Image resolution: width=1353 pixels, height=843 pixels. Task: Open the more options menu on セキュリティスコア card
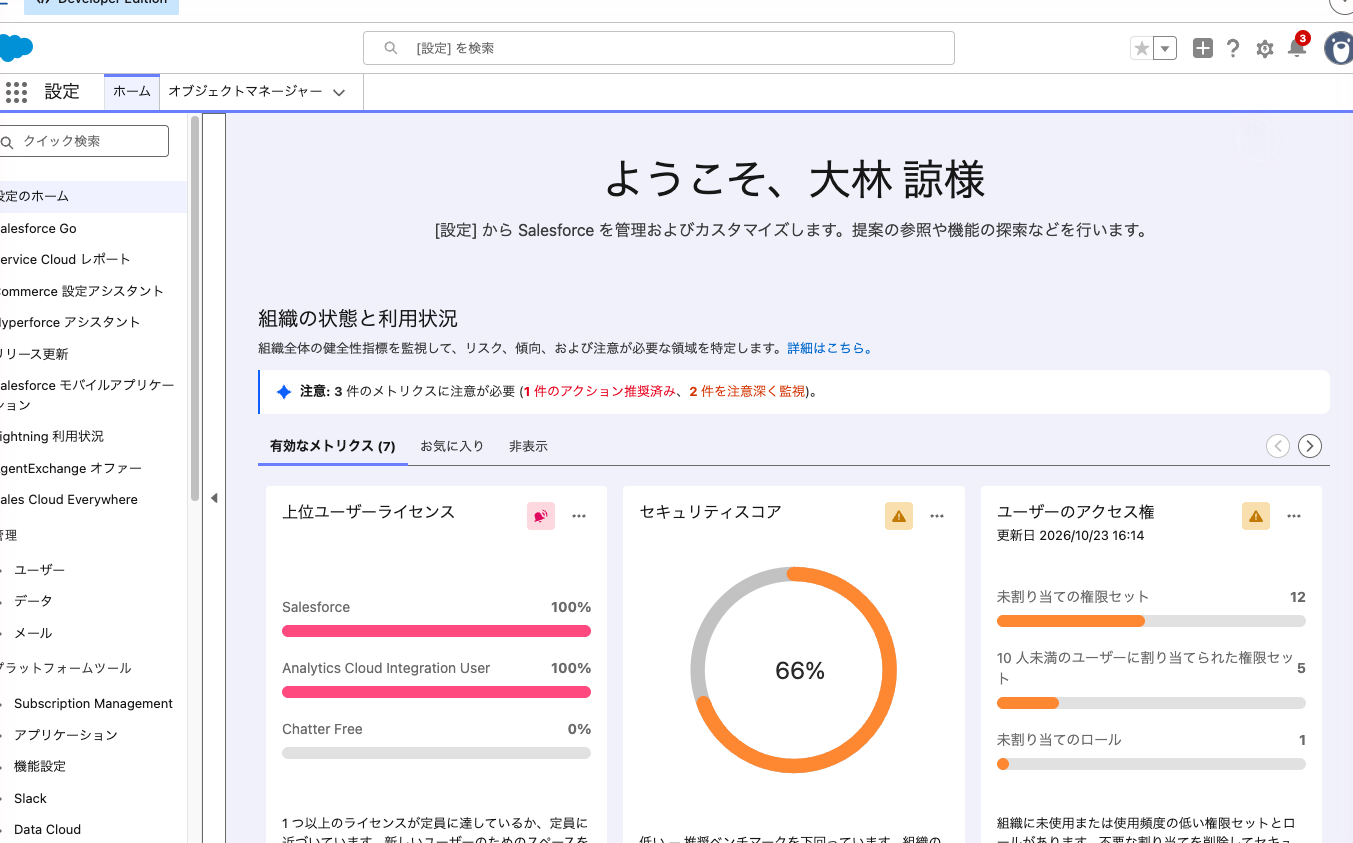coord(937,516)
